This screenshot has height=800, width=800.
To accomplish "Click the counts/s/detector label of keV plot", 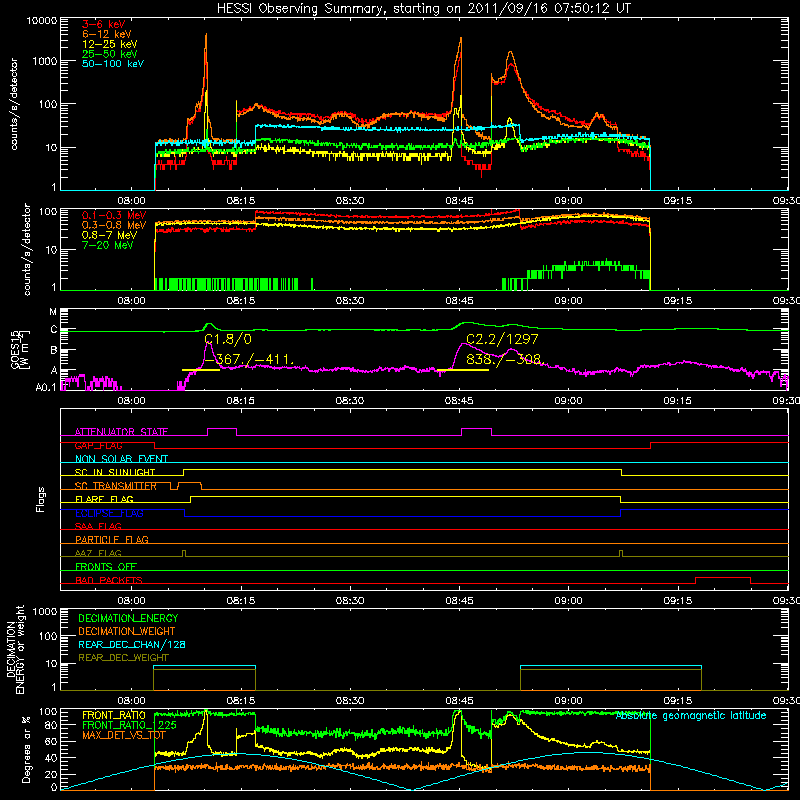I will pos(14,104).
